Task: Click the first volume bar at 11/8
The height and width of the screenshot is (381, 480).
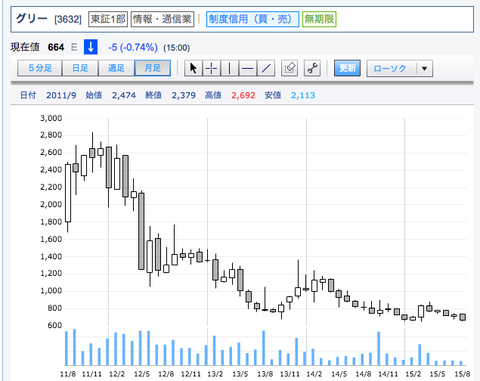Action: click(x=66, y=348)
